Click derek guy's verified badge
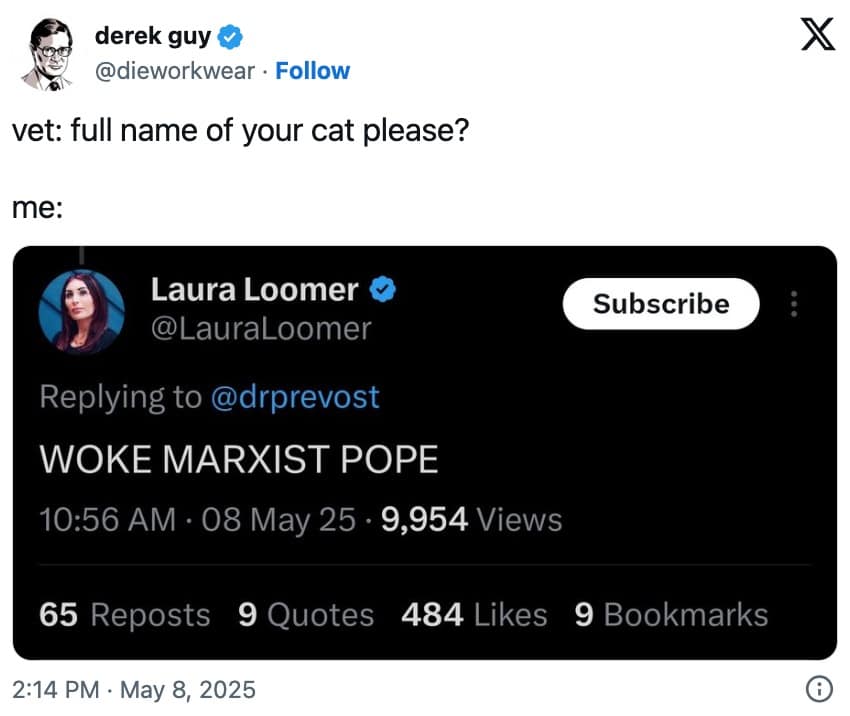 tap(229, 35)
